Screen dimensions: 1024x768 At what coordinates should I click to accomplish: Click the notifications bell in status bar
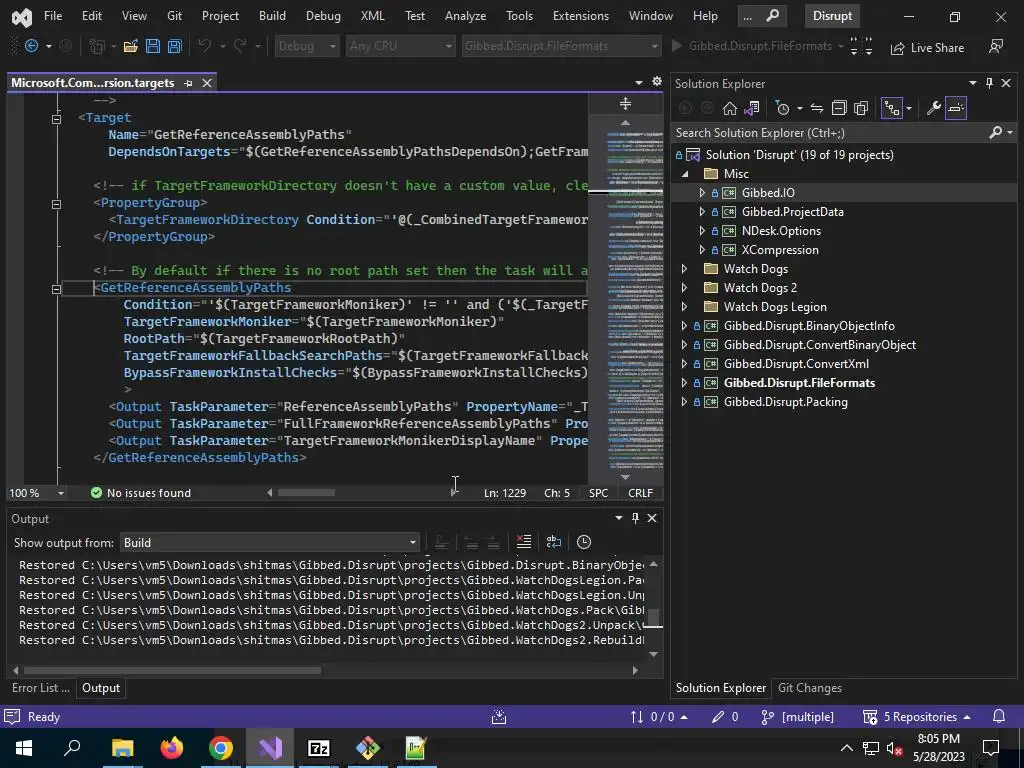coord(999,716)
